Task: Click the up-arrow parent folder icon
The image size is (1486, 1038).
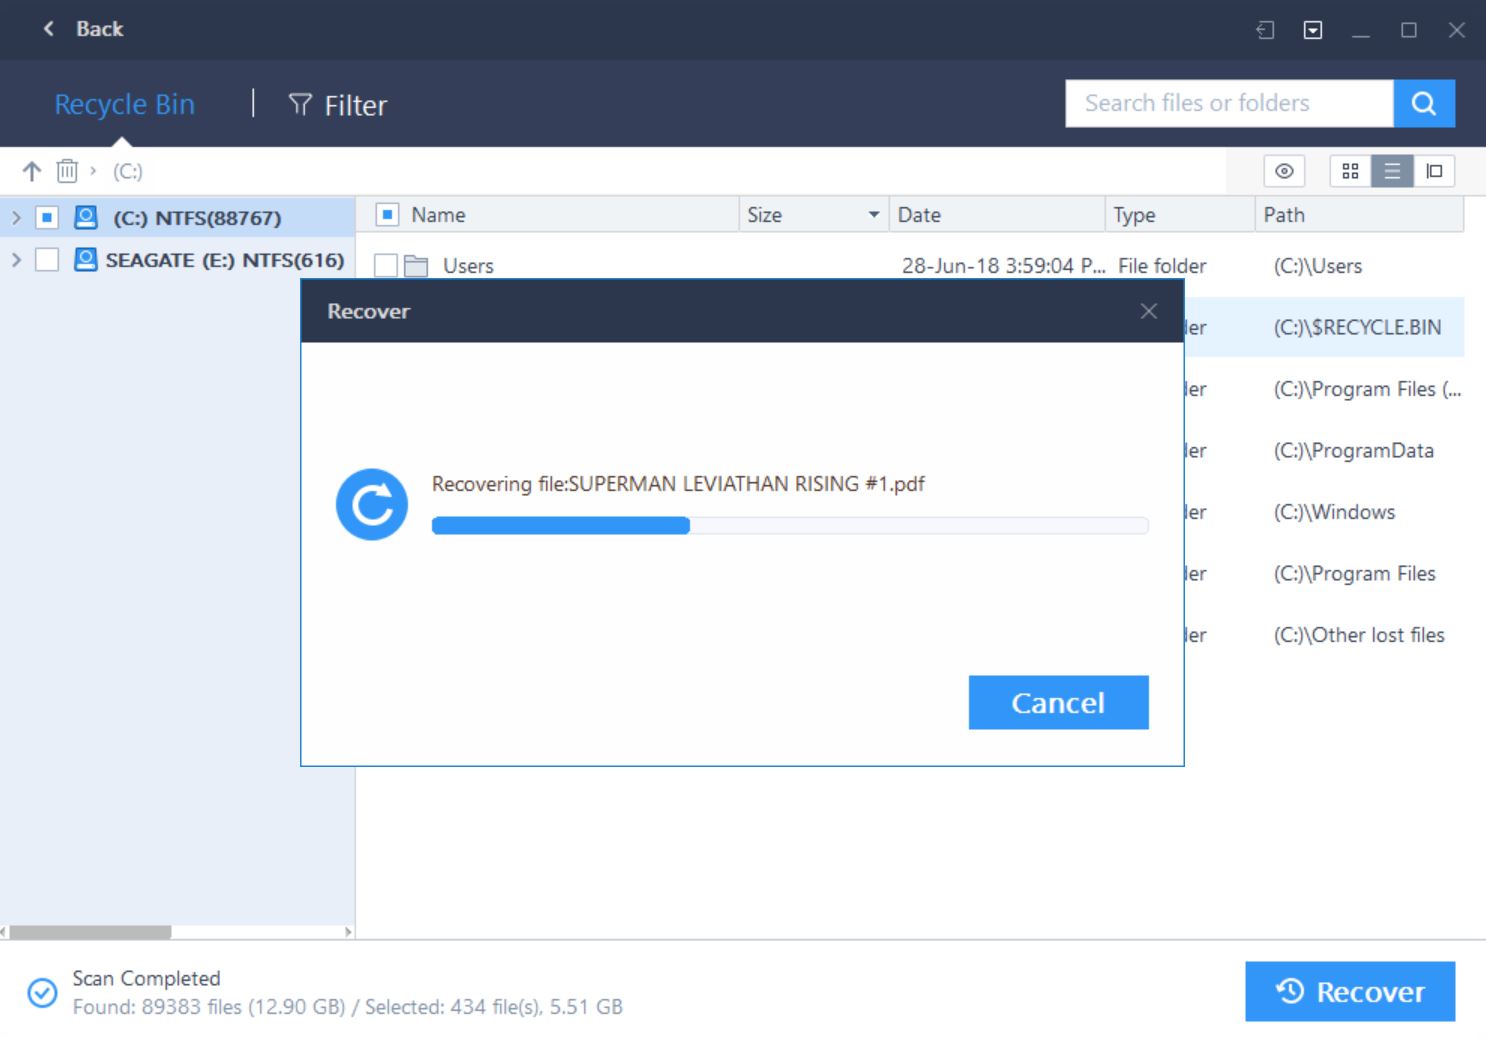Action: pyautogui.click(x=32, y=171)
